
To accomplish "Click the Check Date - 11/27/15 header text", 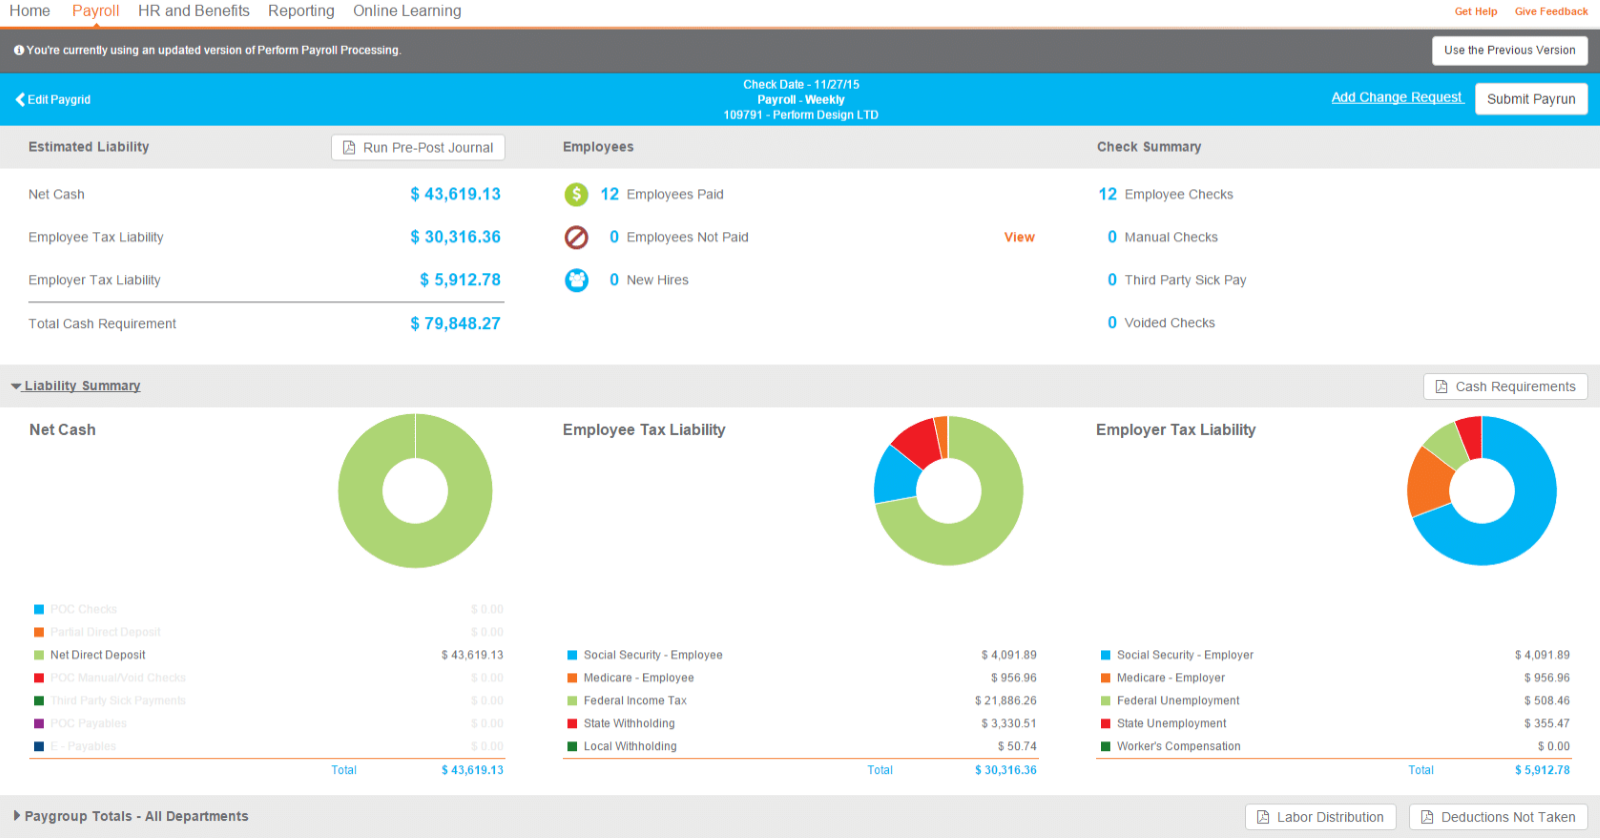I will click(801, 85).
